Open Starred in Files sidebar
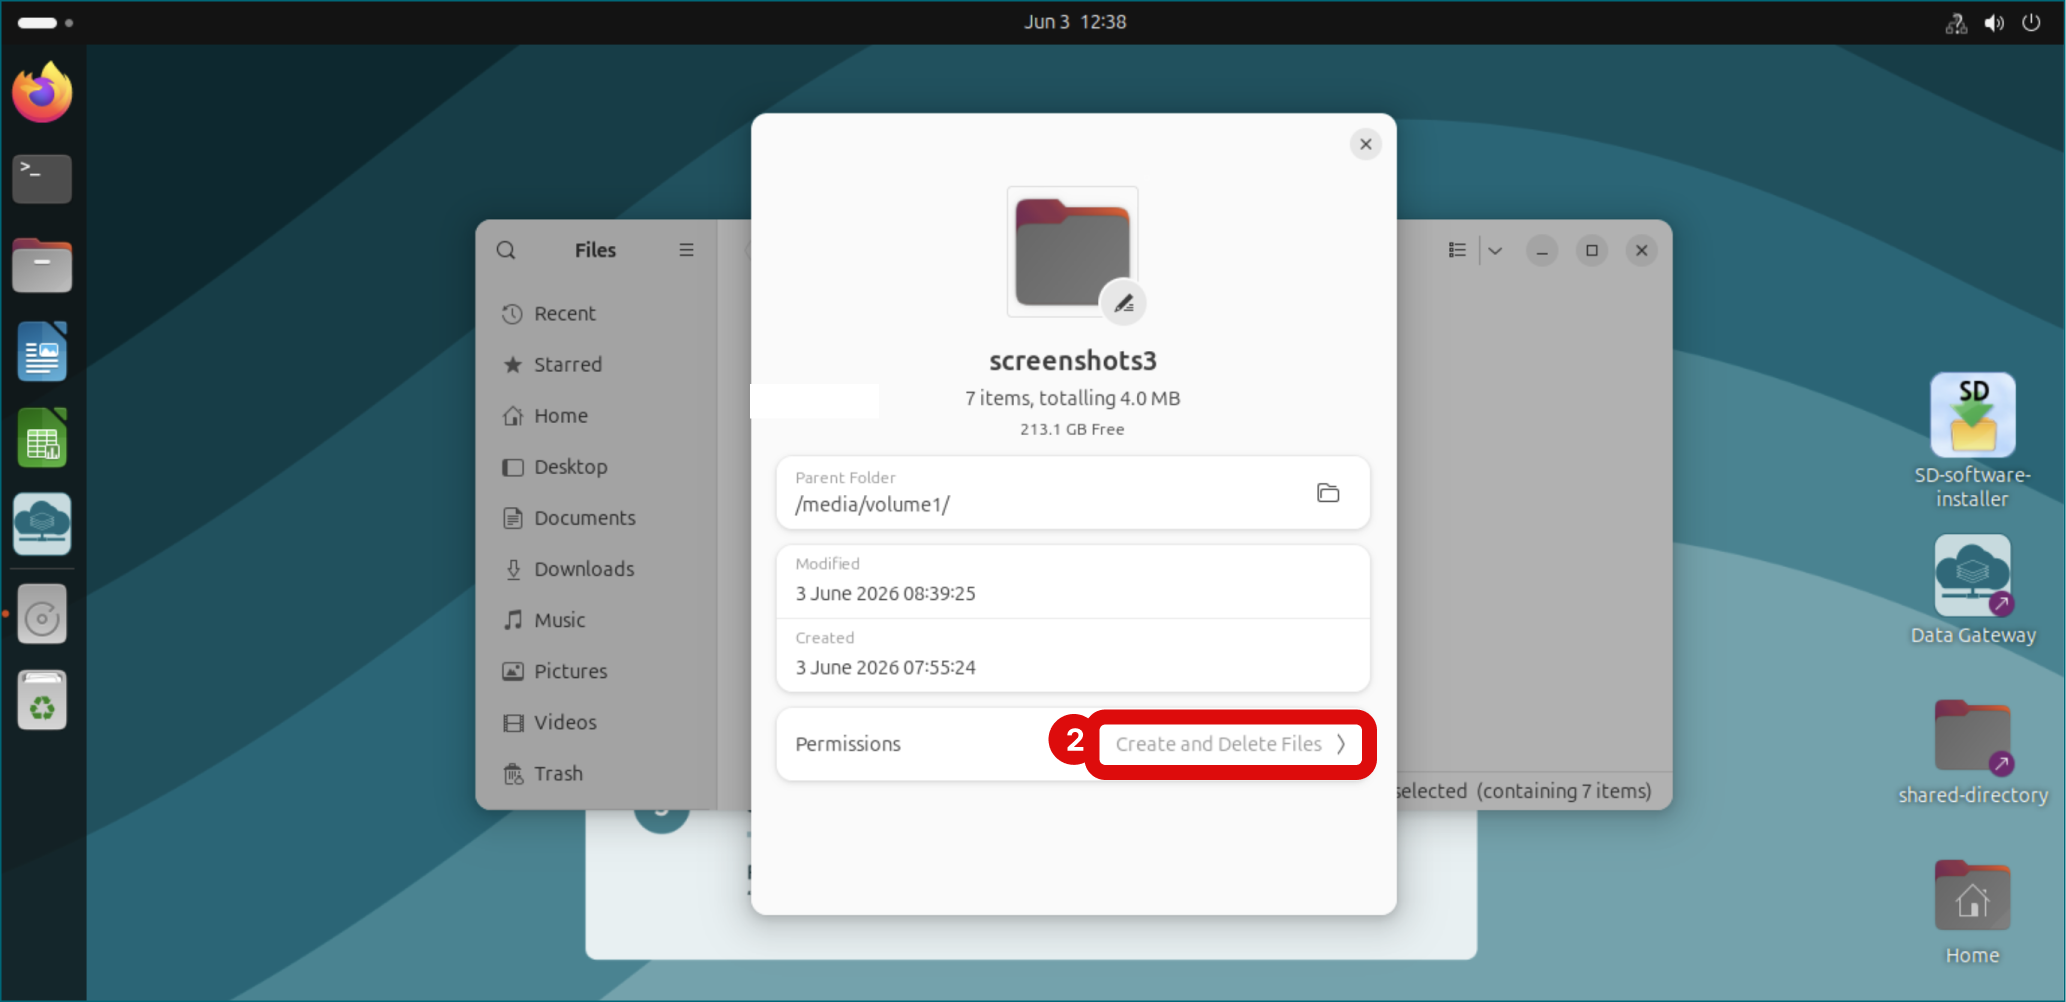Screen dimensions: 2066x1002 click(597, 365)
